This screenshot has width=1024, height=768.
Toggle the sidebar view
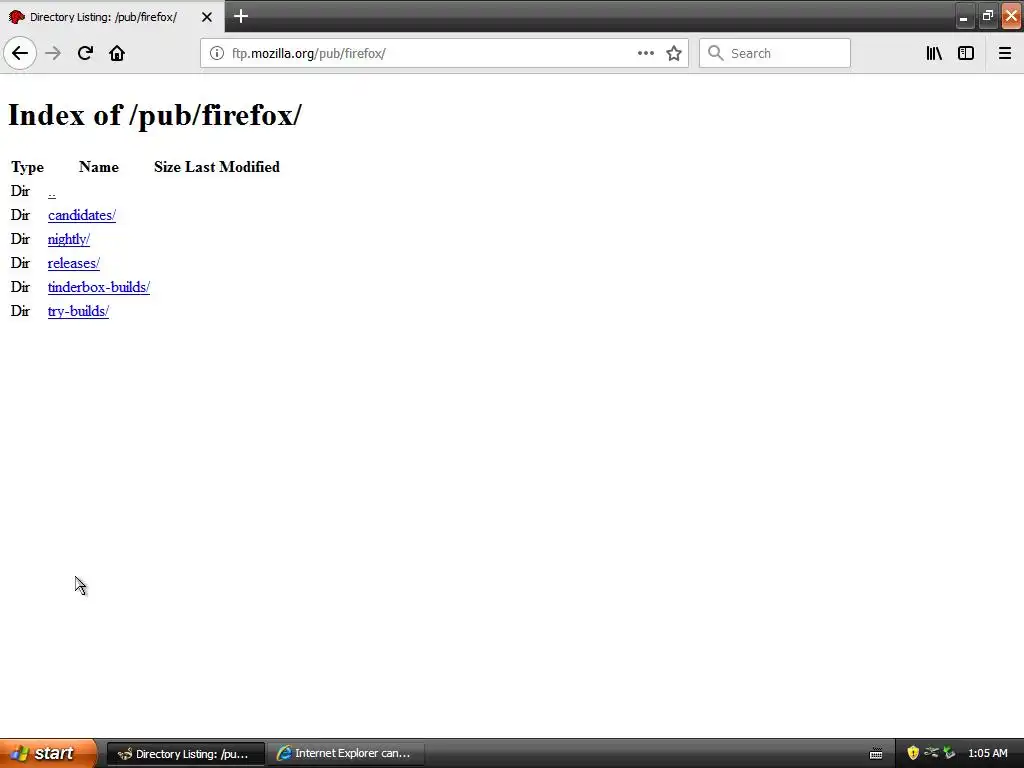pyautogui.click(x=966, y=53)
